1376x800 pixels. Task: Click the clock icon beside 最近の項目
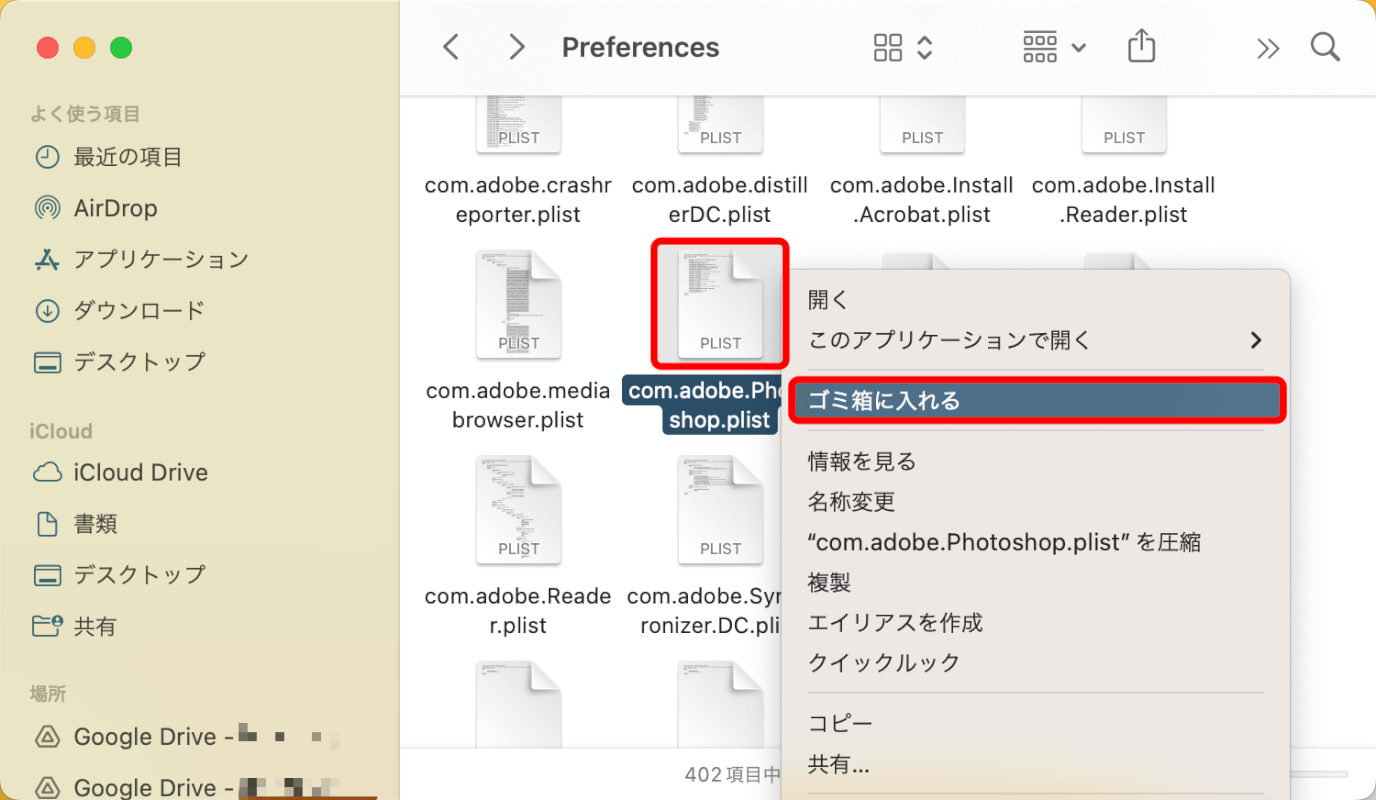point(47,157)
